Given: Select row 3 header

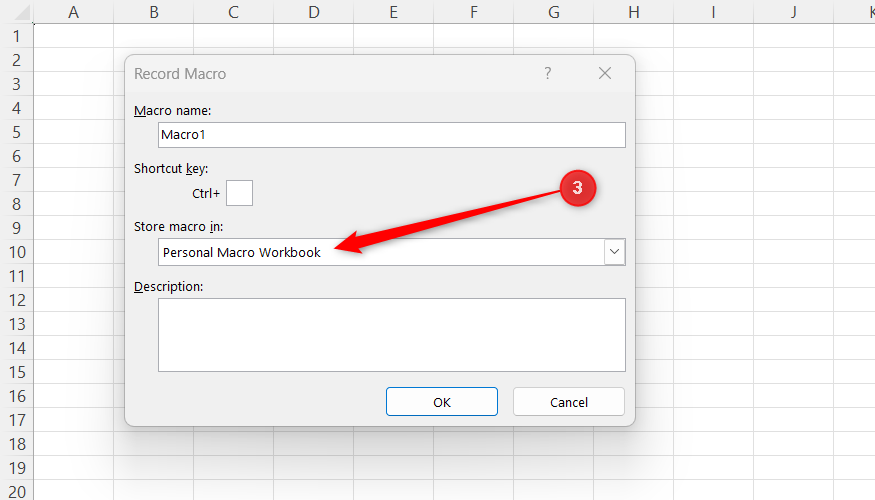Looking at the screenshot, I should point(17,84).
